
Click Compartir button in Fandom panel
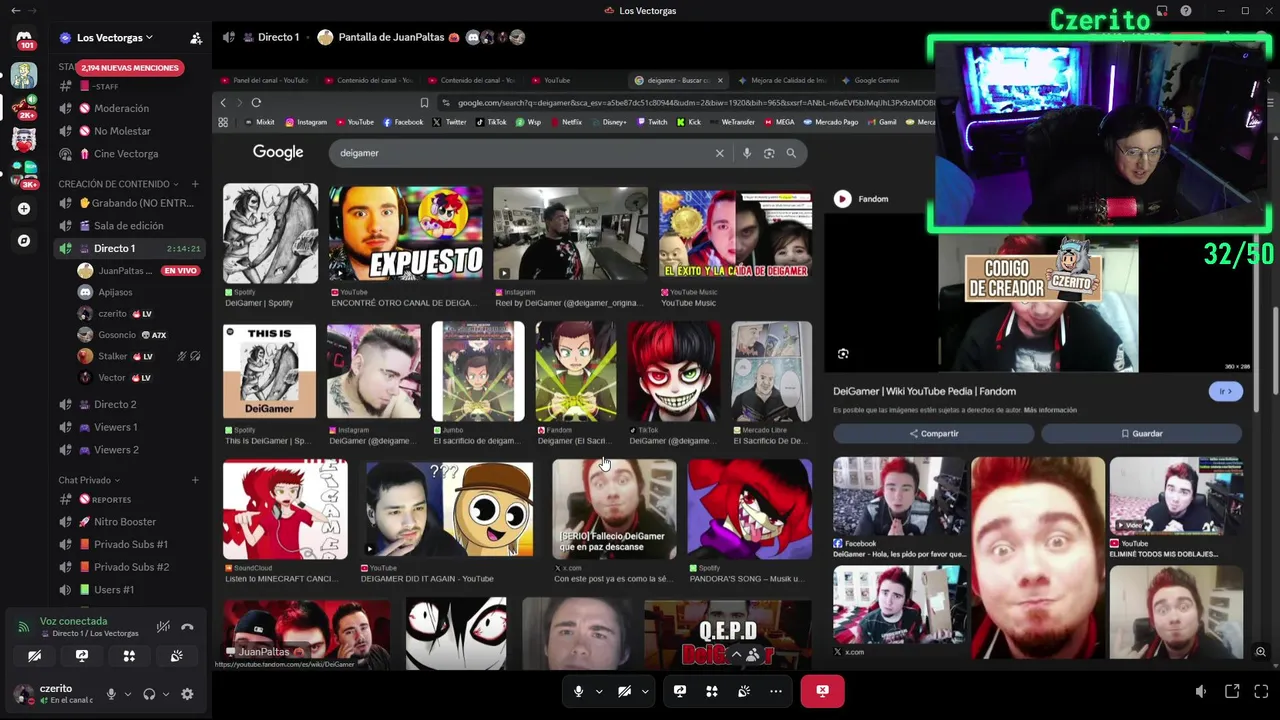pyautogui.click(x=934, y=434)
